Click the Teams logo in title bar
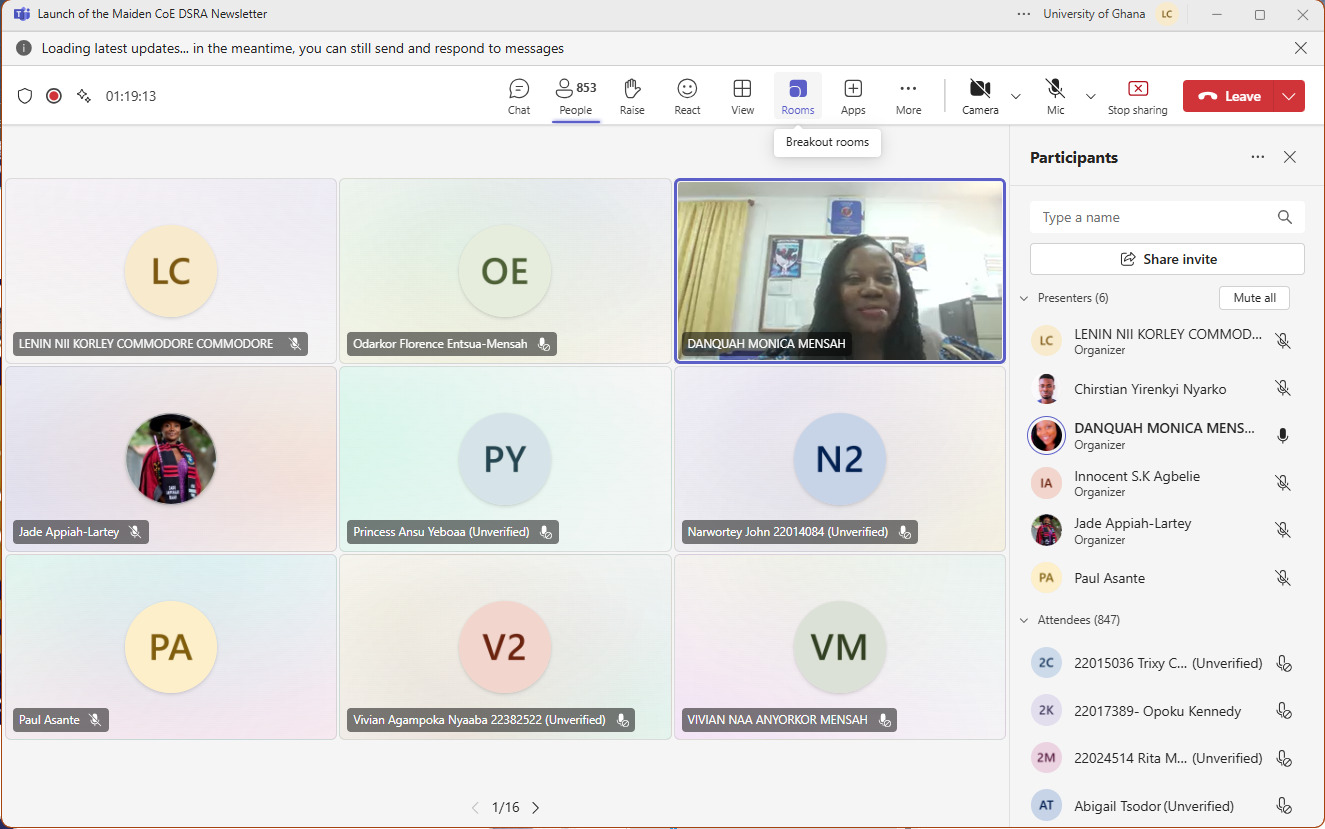1325x829 pixels. [21, 14]
